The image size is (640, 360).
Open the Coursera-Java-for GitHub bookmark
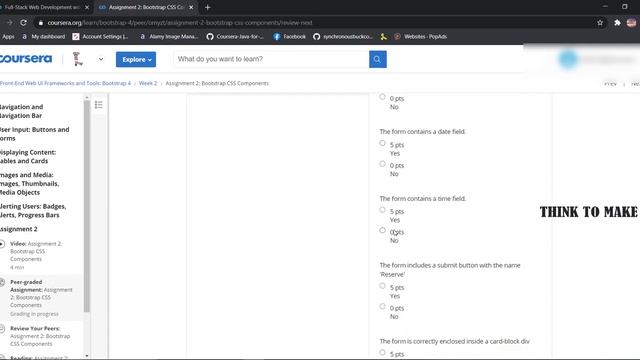click(235, 37)
